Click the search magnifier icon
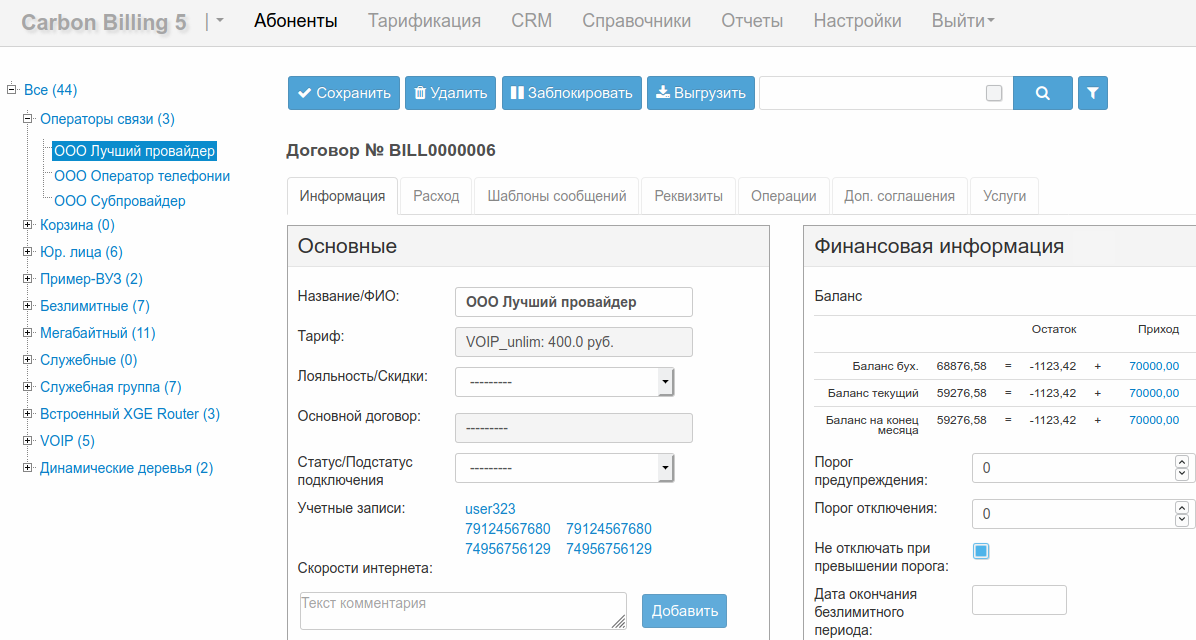 [1043, 92]
